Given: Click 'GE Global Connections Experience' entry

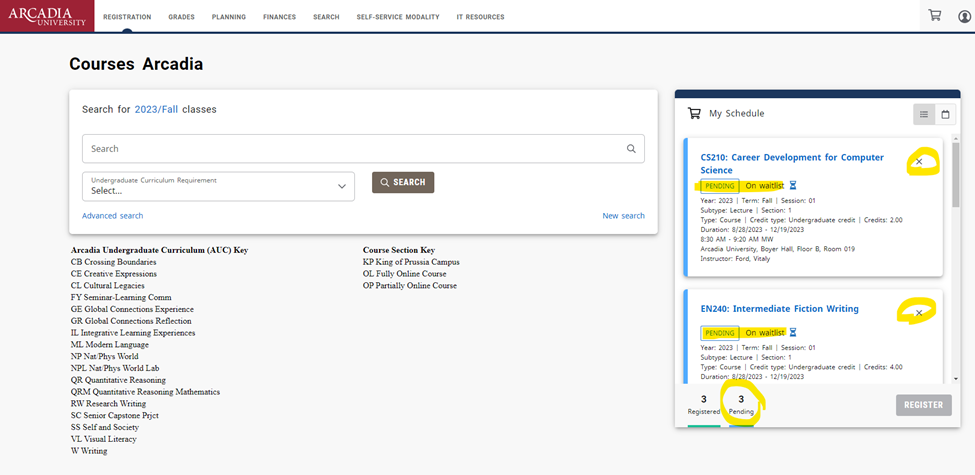Looking at the screenshot, I should pos(132,310).
